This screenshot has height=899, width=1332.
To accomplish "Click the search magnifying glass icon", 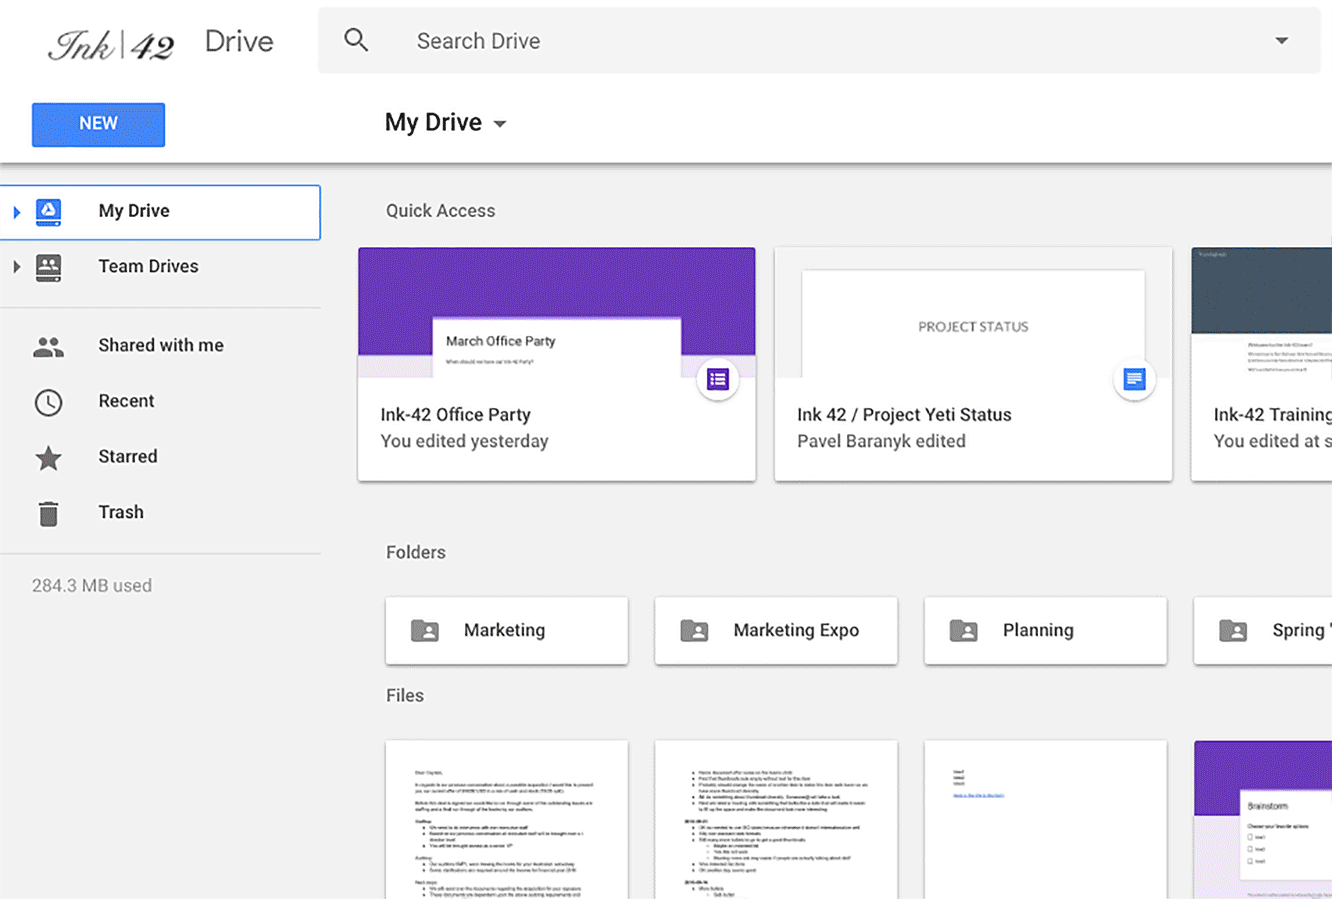I will point(356,40).
